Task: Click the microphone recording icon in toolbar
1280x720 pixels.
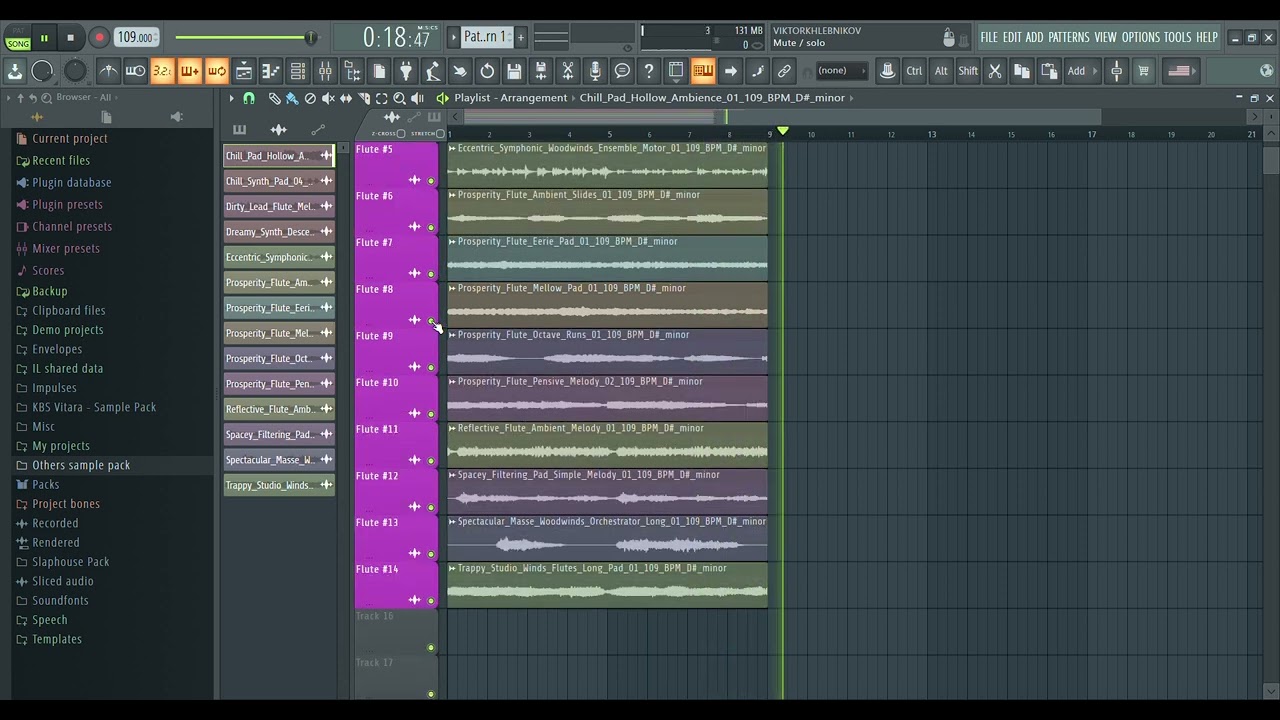Action: tap(595, 71)
